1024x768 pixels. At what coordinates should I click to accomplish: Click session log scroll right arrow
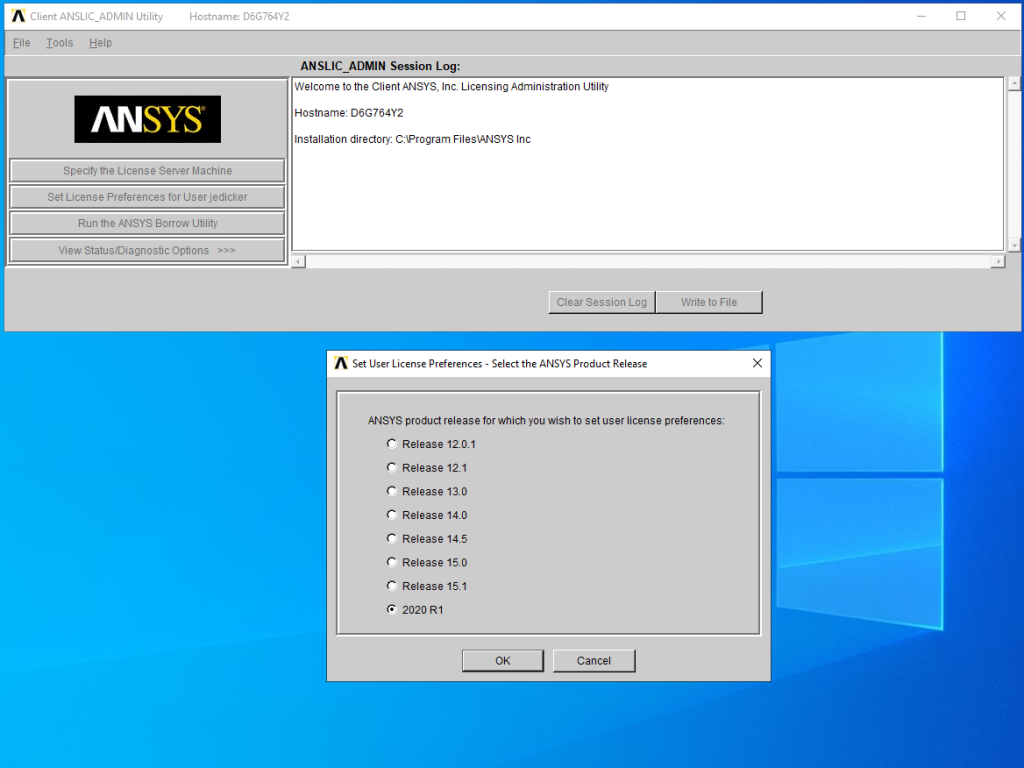pos(997,262)
